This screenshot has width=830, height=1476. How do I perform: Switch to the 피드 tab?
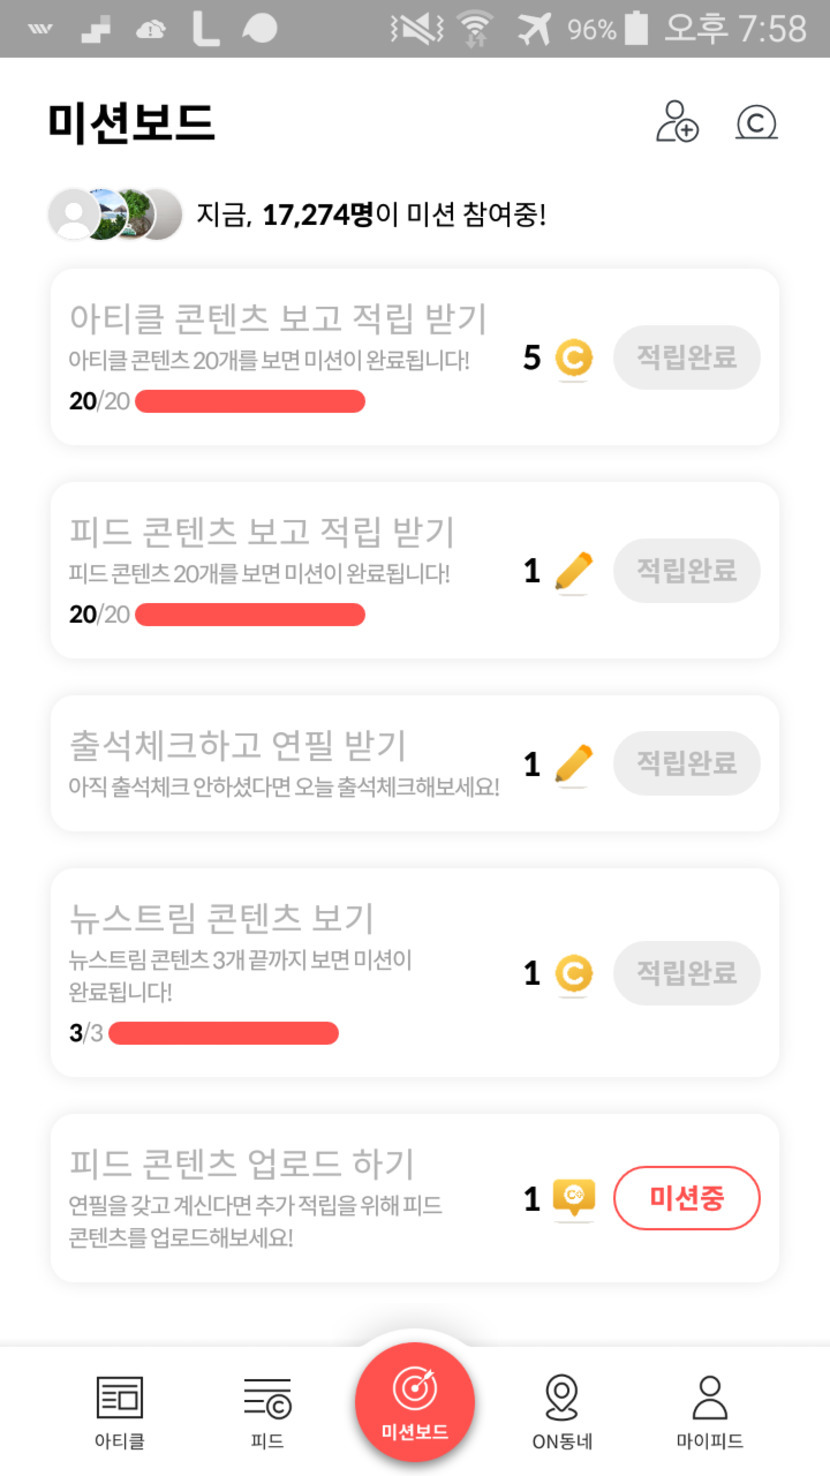point(267,1412)
